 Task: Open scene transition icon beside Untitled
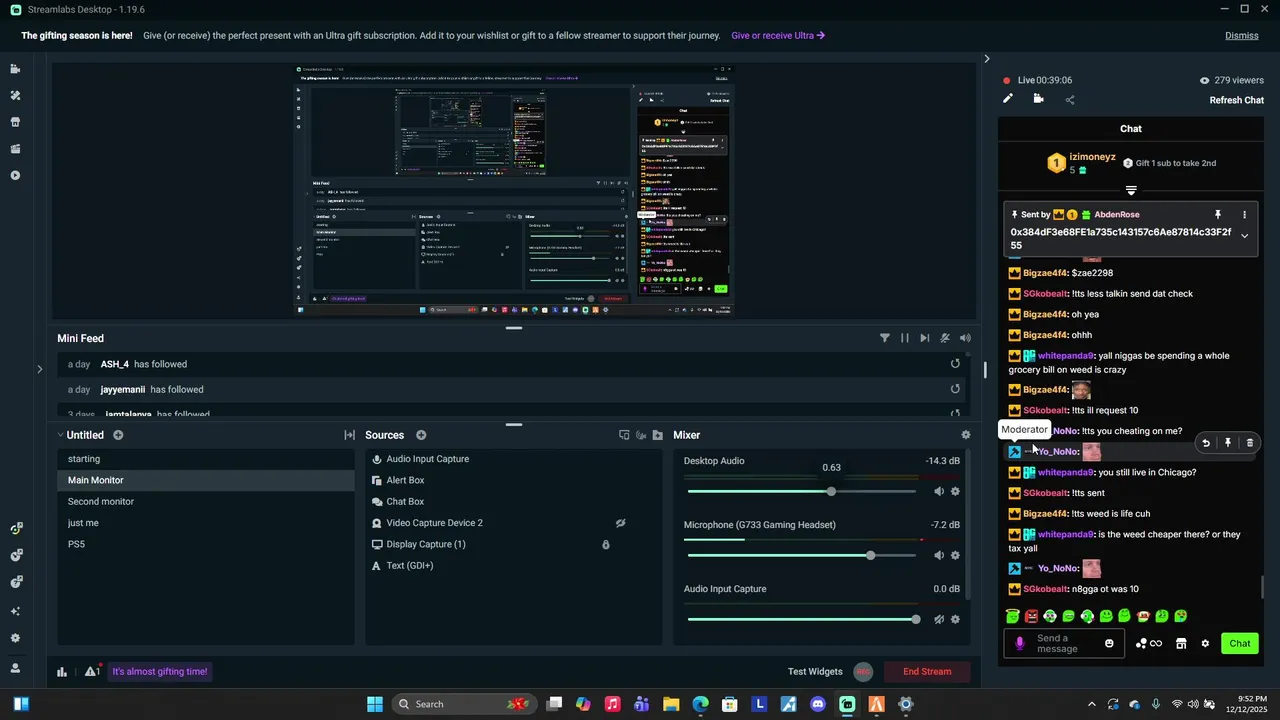pos(349,435)
